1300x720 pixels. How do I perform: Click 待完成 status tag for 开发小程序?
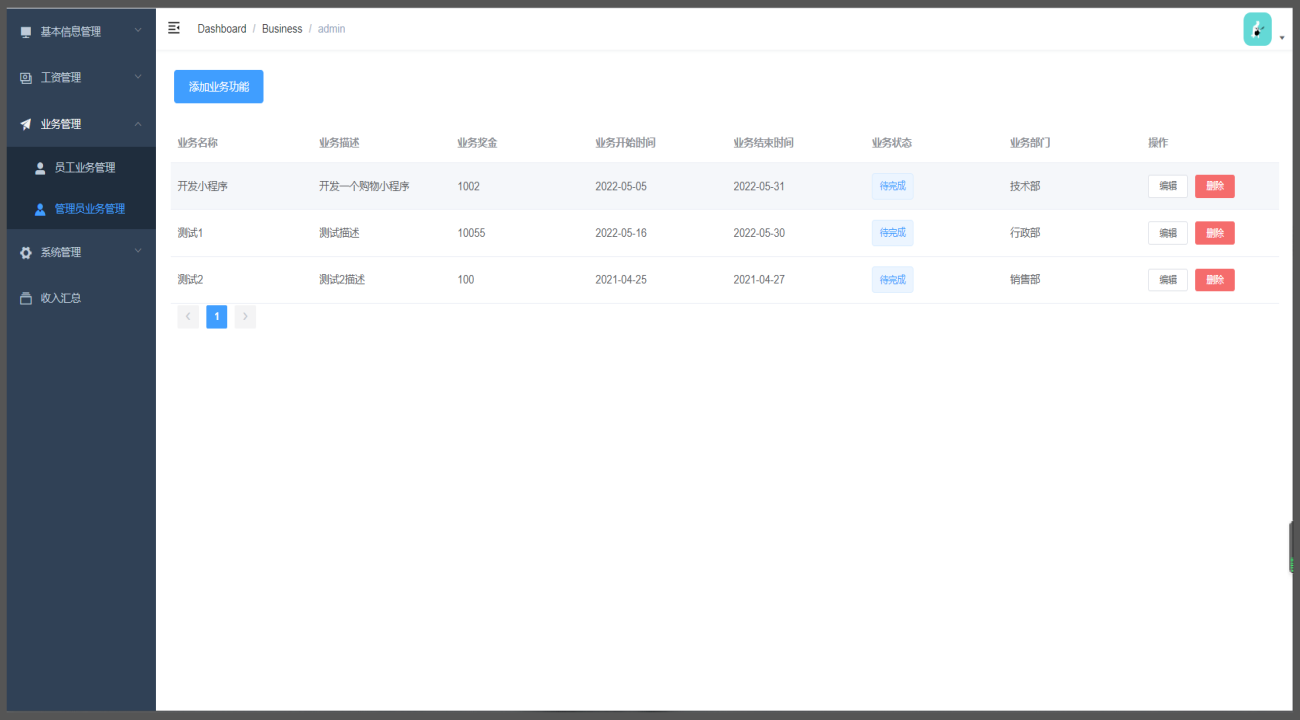tap(892, 186)
